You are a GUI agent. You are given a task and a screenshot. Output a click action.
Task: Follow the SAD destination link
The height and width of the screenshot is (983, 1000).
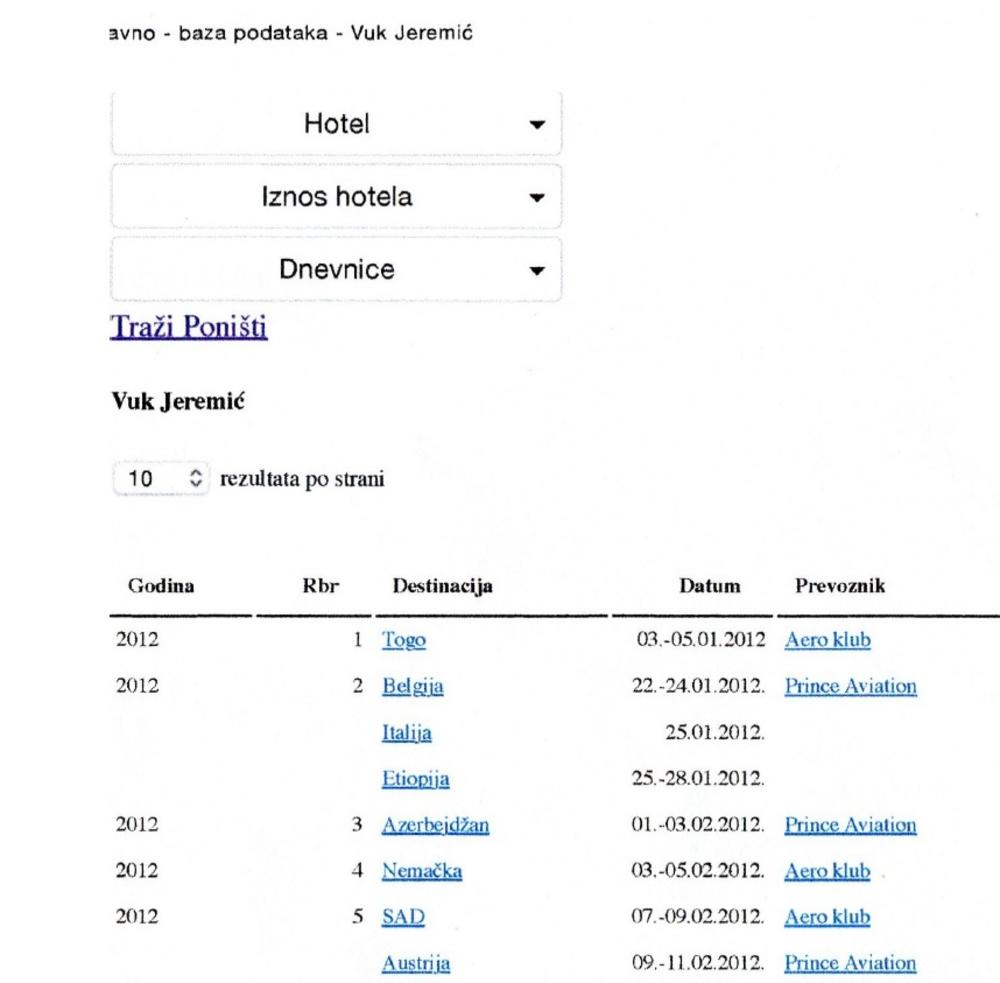click(403, 918)
